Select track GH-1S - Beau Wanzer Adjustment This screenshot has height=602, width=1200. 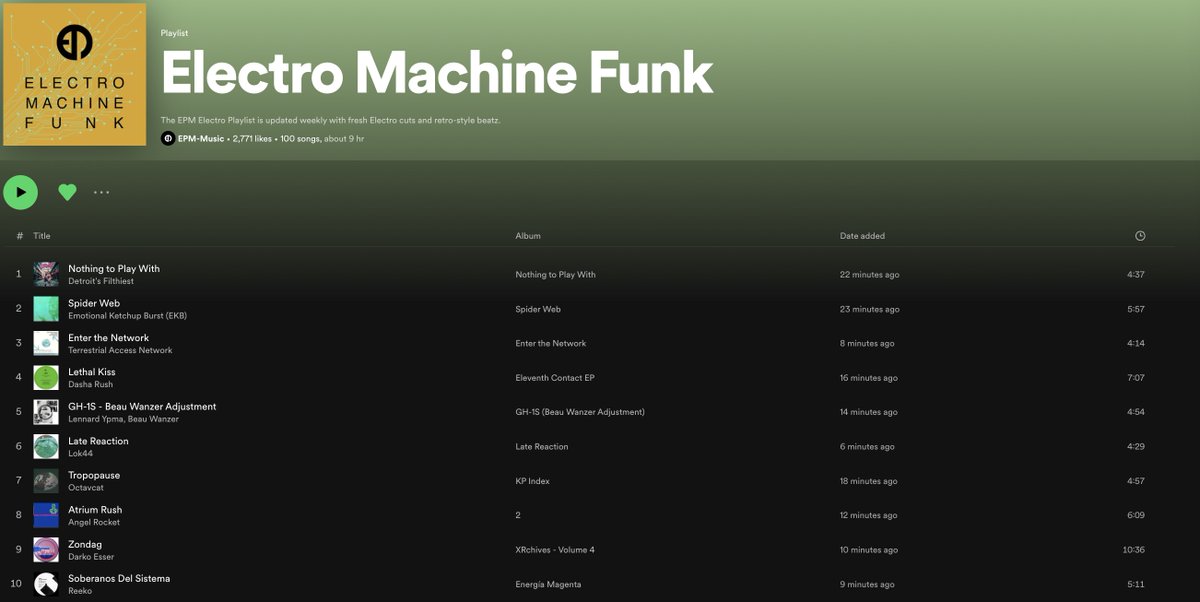click(x=142, y=407)
